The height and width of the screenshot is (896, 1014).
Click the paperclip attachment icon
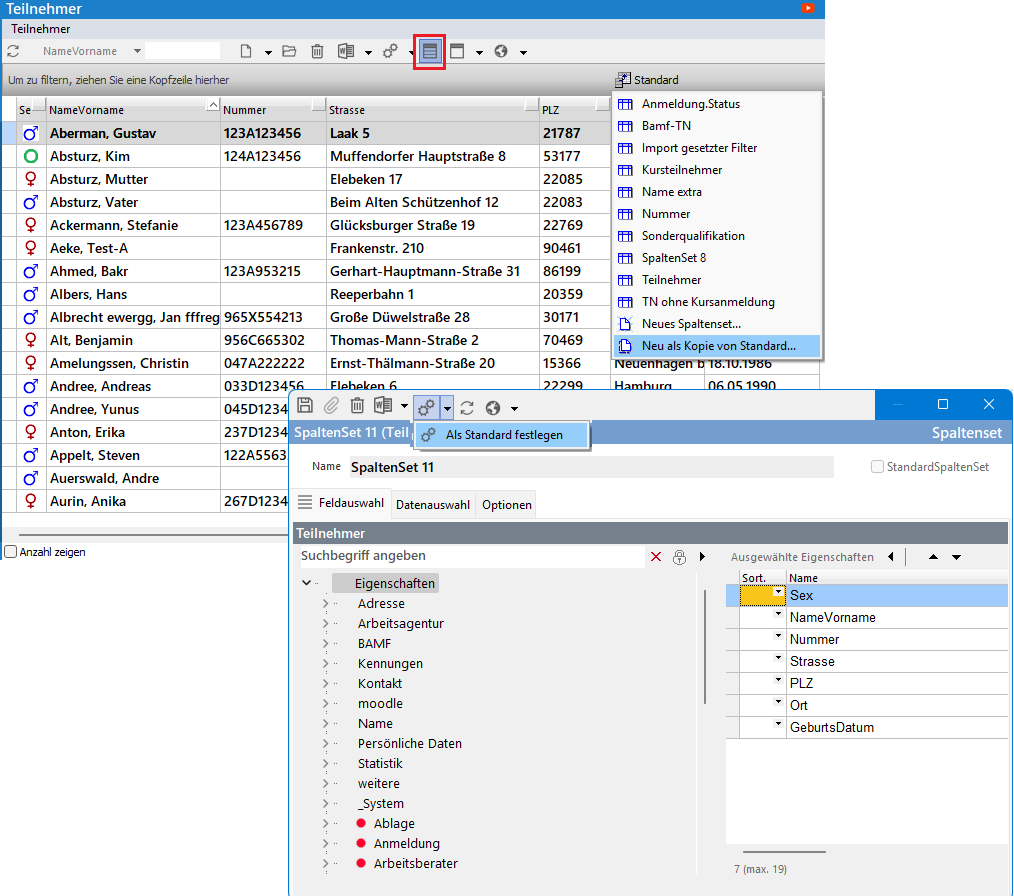pyautogui.click(x=331, y=406)
